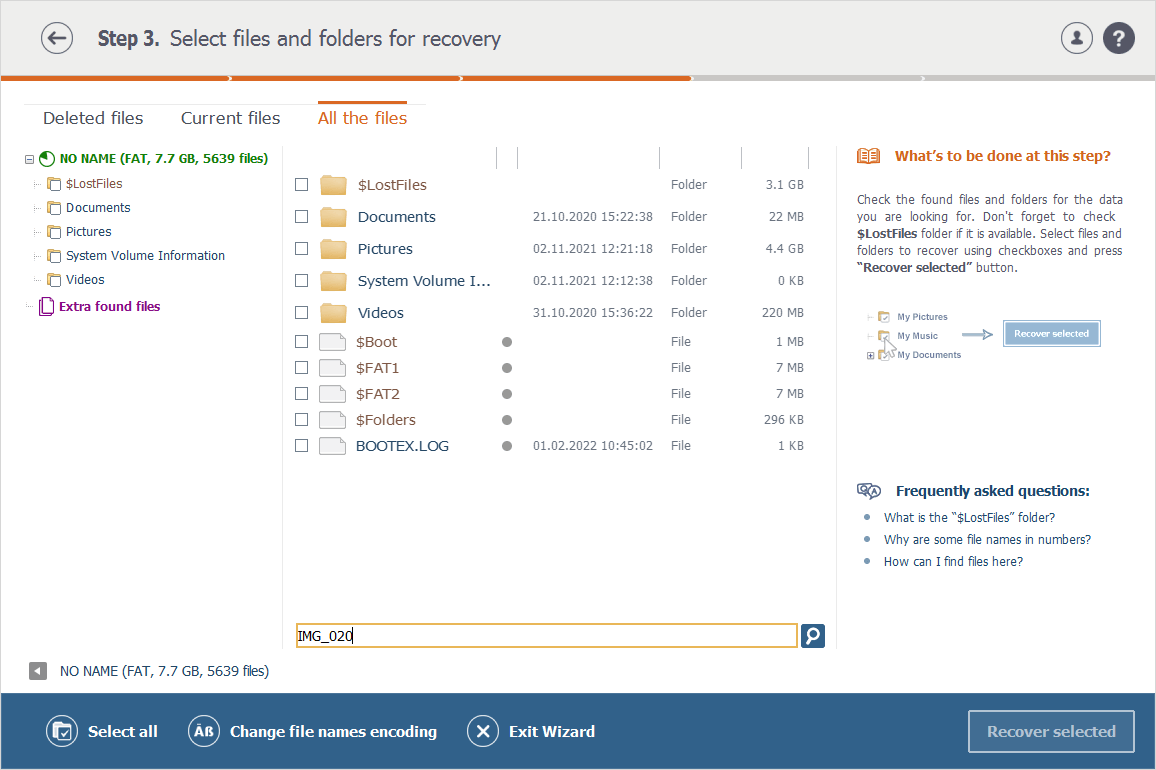
Task: Click the Pictures folder icon in list
Action: (x=333, y=249)
